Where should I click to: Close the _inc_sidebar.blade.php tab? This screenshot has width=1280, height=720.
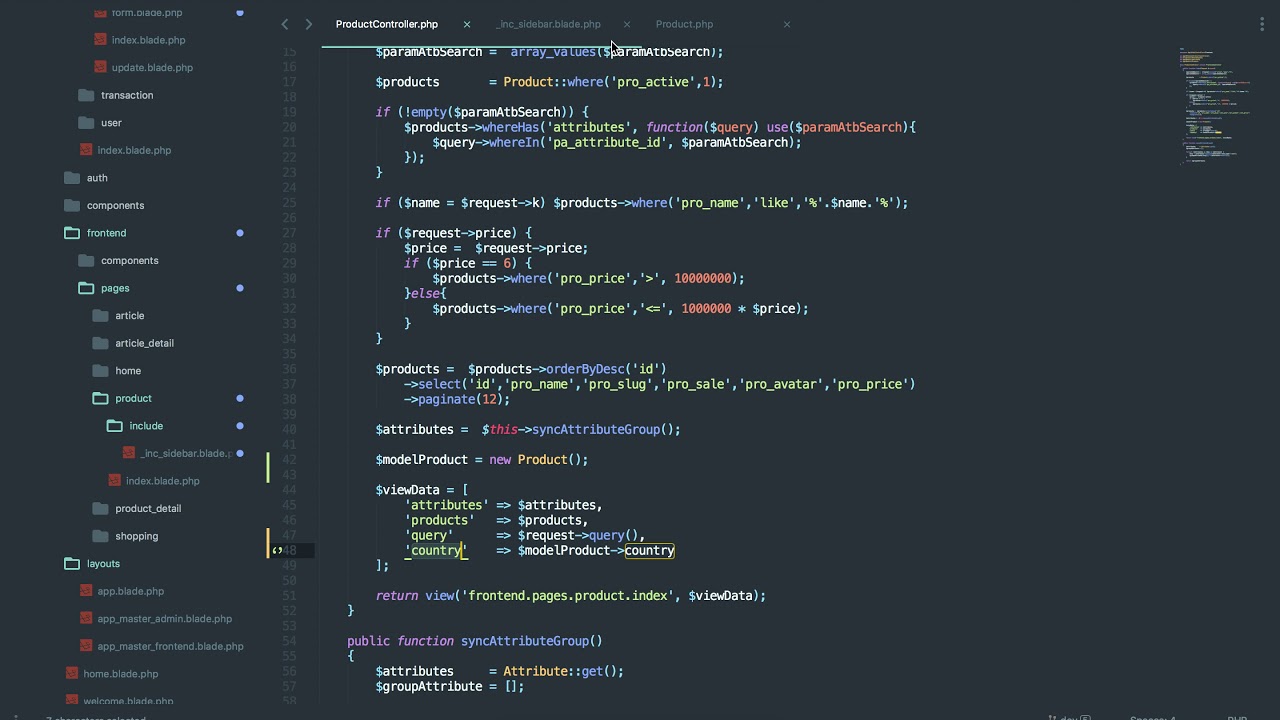627,24
